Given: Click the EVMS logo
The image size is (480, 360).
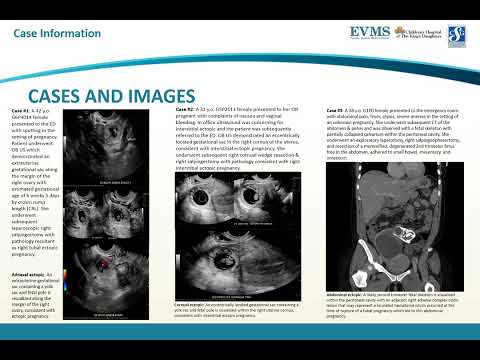Looking at the screenshot, I should point(370,33).
